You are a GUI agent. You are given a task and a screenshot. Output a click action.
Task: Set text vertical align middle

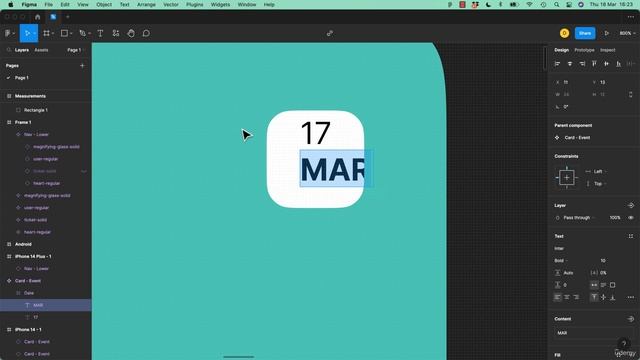(604, 297)
